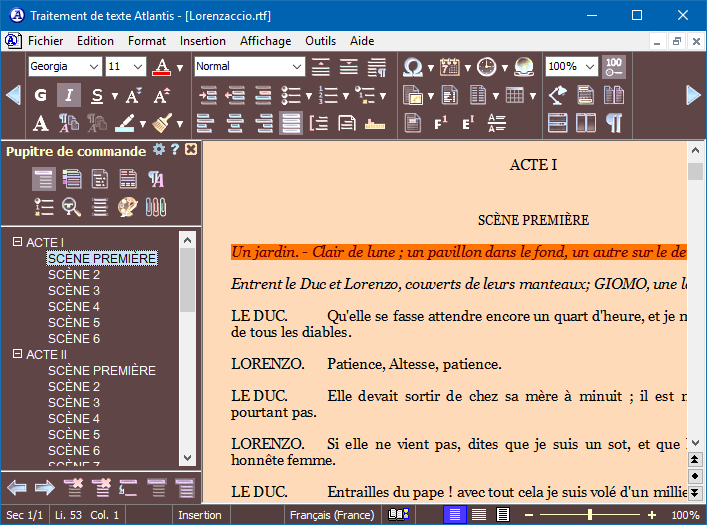Image resolution: width=707 pixels, height=525 pixels.
Task: Align paragraph left in toolbar
Action: 206,123
